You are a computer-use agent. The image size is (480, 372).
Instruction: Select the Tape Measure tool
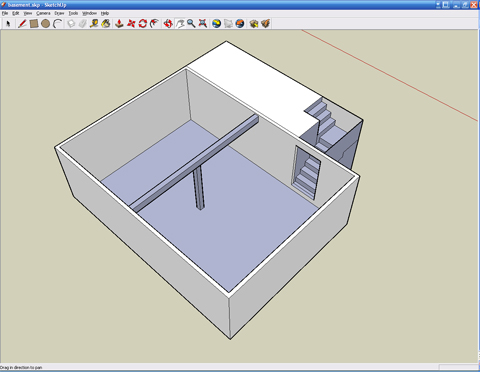(x=94, y=24)
